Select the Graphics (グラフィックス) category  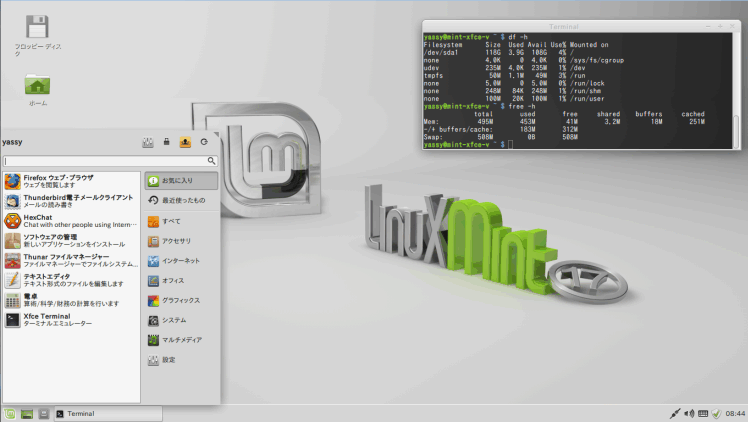181,300
